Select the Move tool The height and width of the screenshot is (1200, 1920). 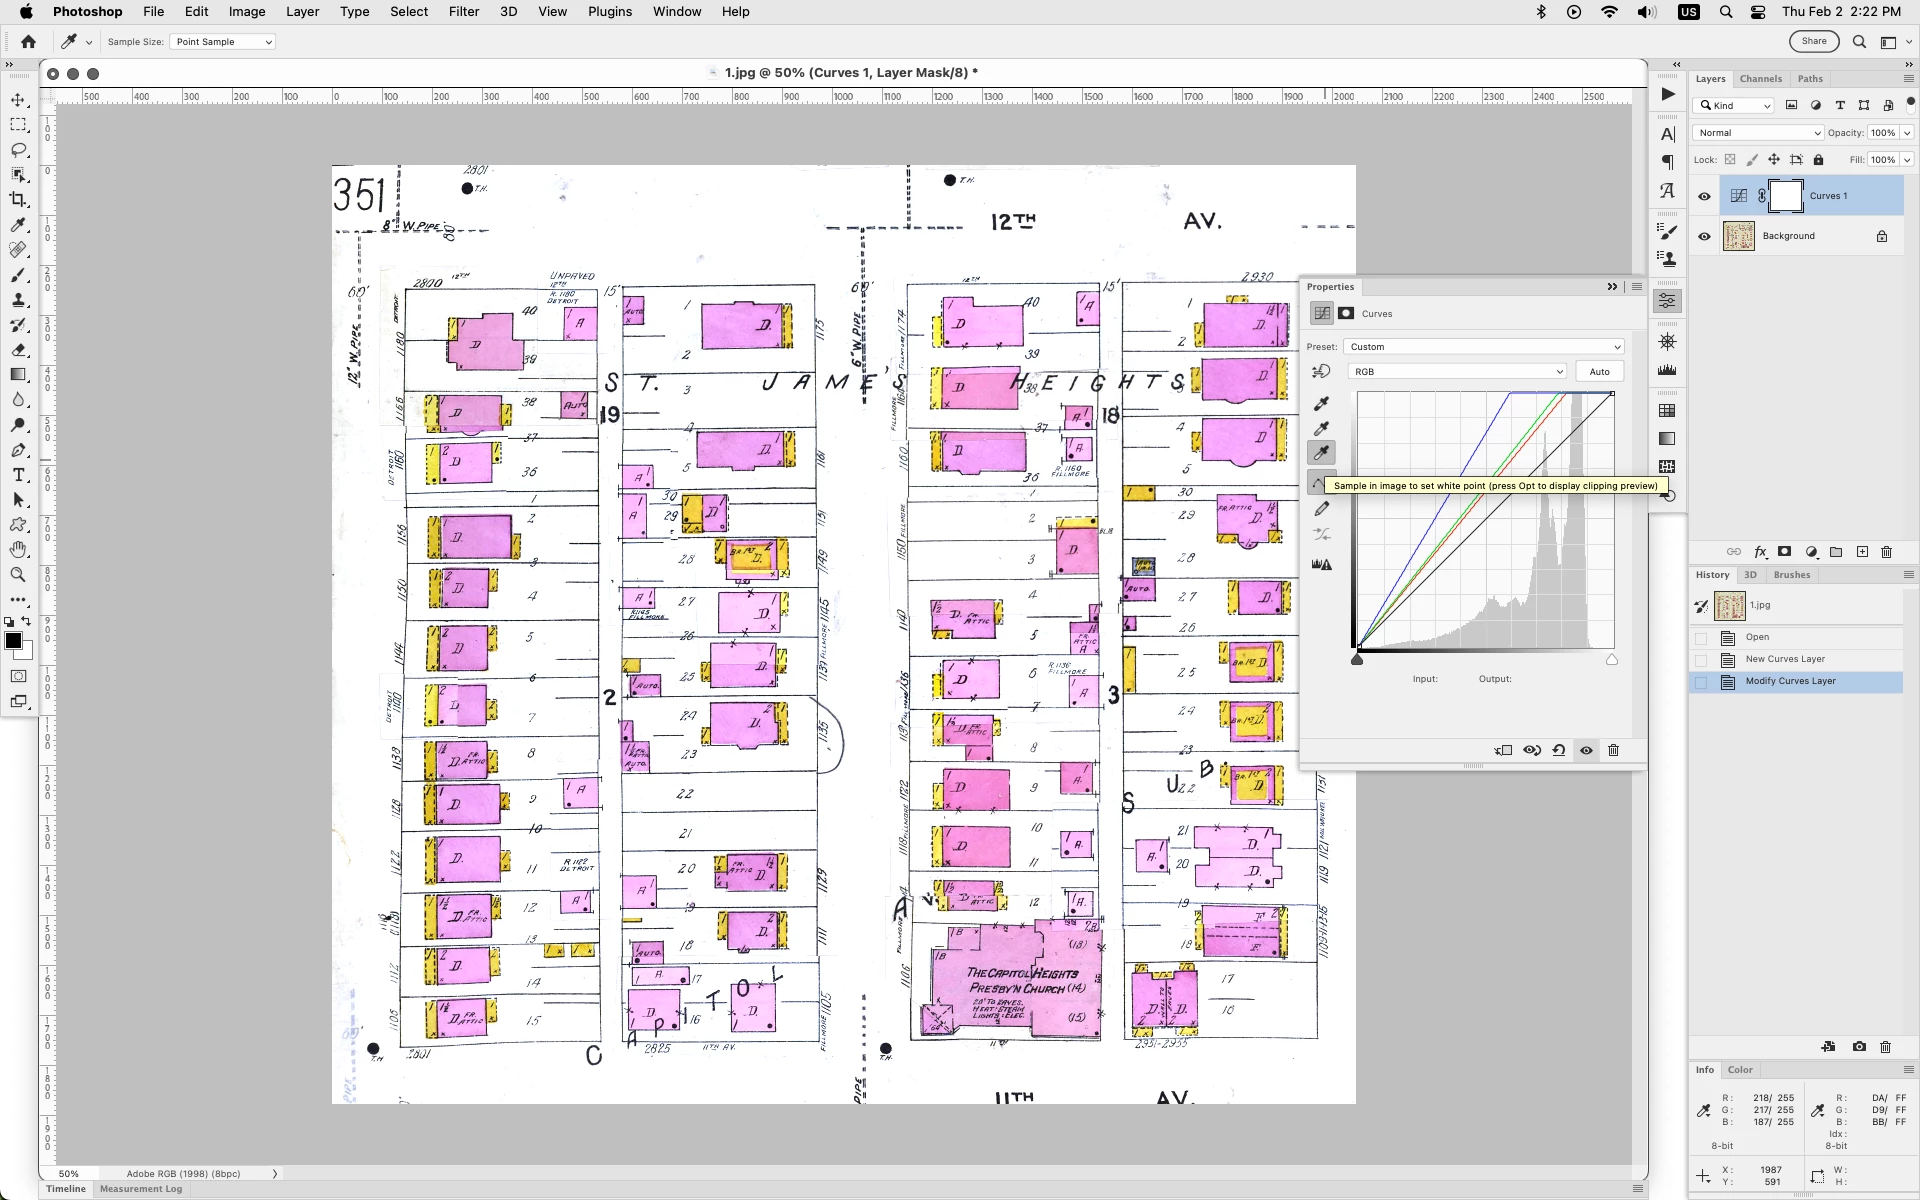coord(18,100)
